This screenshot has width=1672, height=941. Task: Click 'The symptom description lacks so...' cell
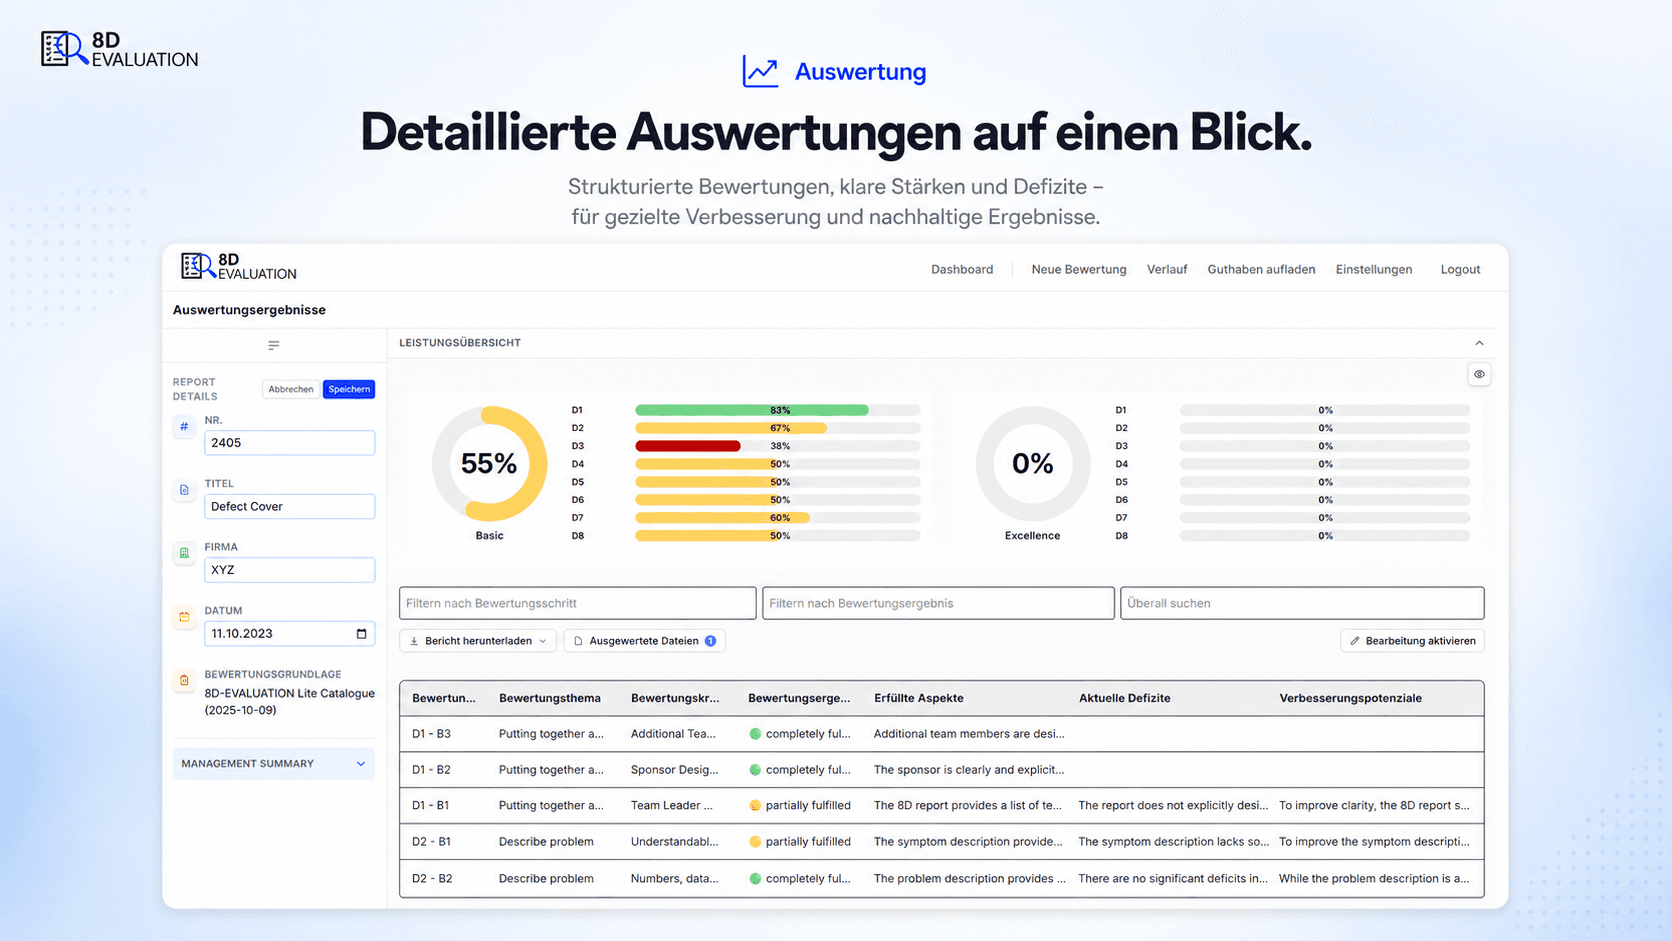[1174, 842]
